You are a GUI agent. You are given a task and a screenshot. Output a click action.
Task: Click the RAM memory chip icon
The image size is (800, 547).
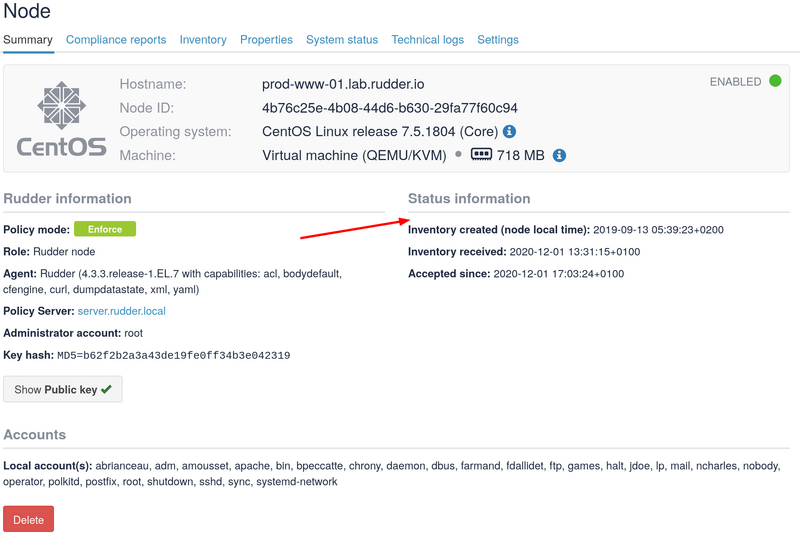(481, 154)
